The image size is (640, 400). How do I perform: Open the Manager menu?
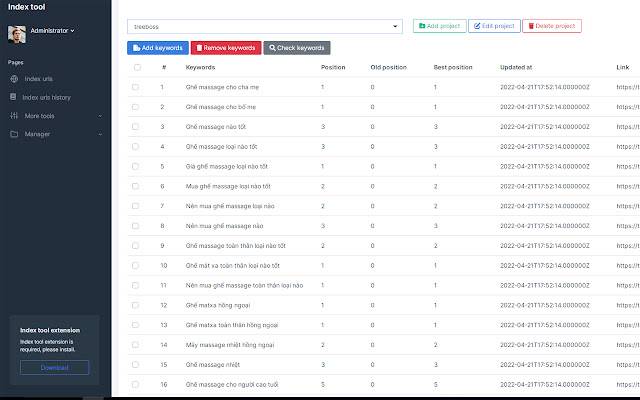pyautogui.click(x=37, y=134)
